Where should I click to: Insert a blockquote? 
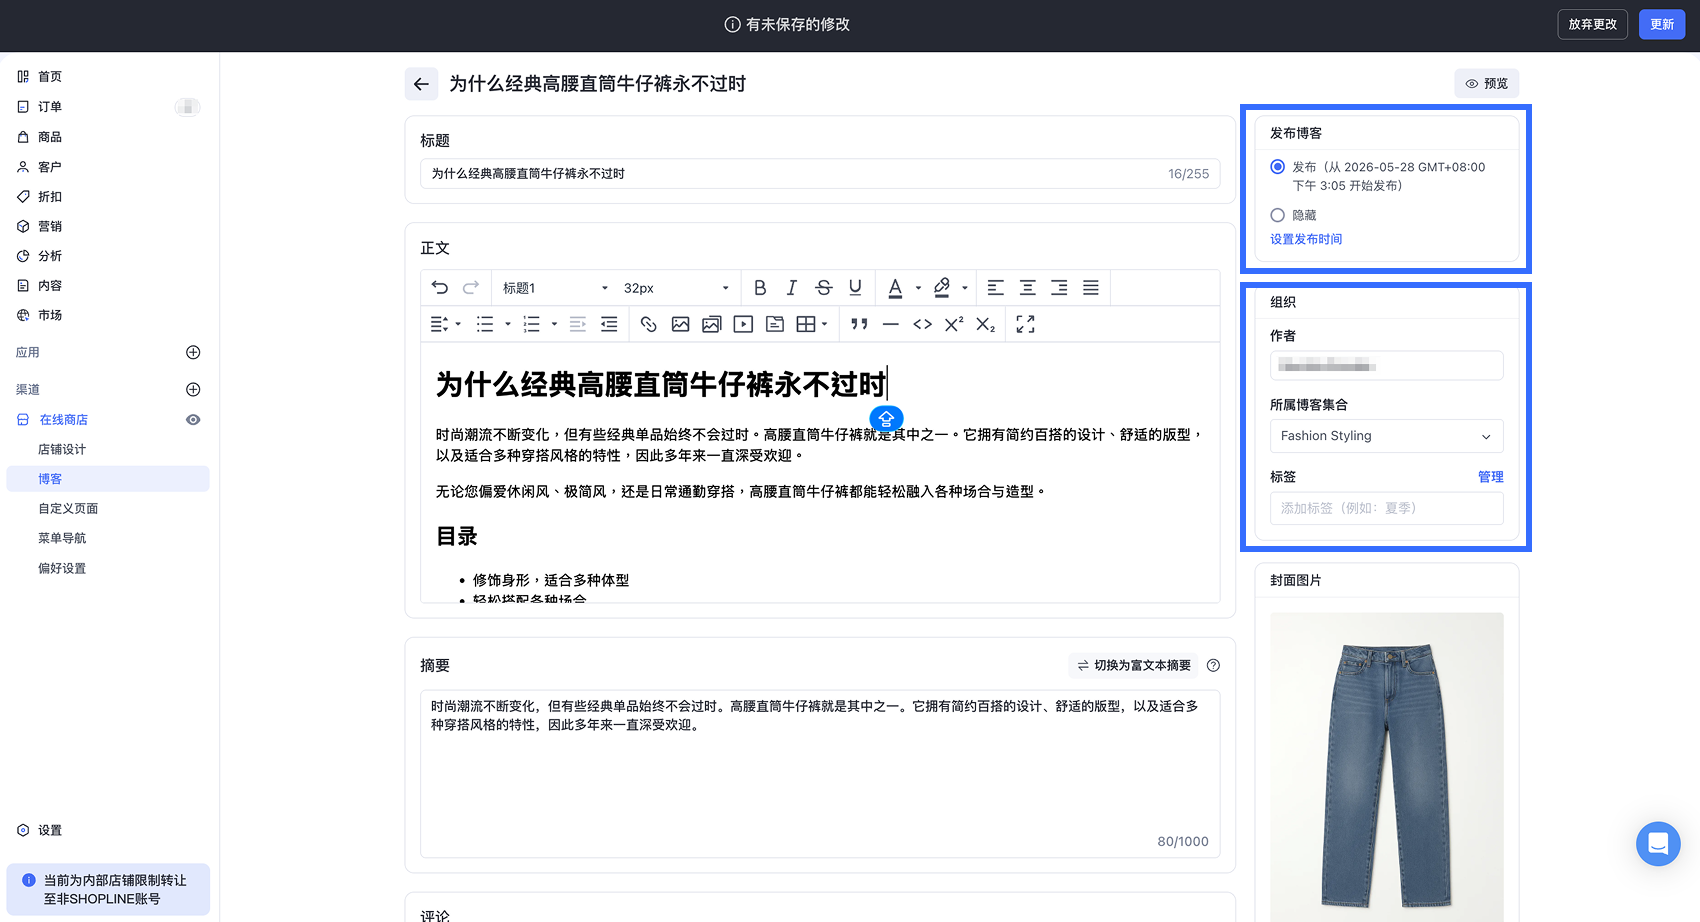[x=859, y=324]
